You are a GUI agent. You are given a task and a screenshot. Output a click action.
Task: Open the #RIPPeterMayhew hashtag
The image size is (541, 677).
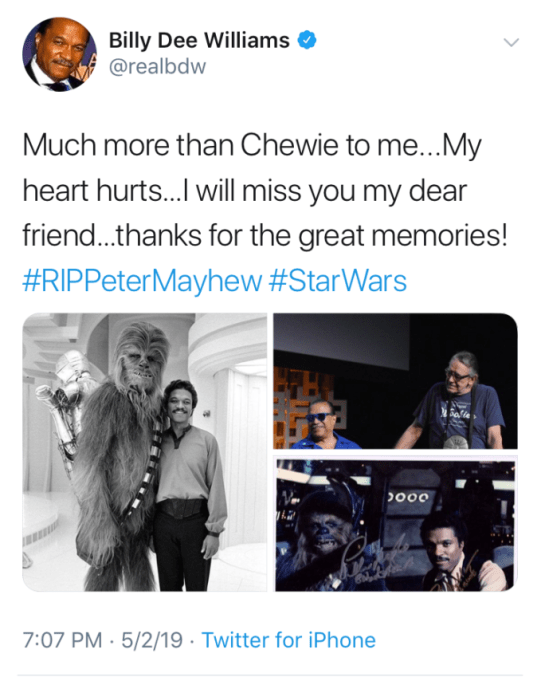(x=142, y=282)
